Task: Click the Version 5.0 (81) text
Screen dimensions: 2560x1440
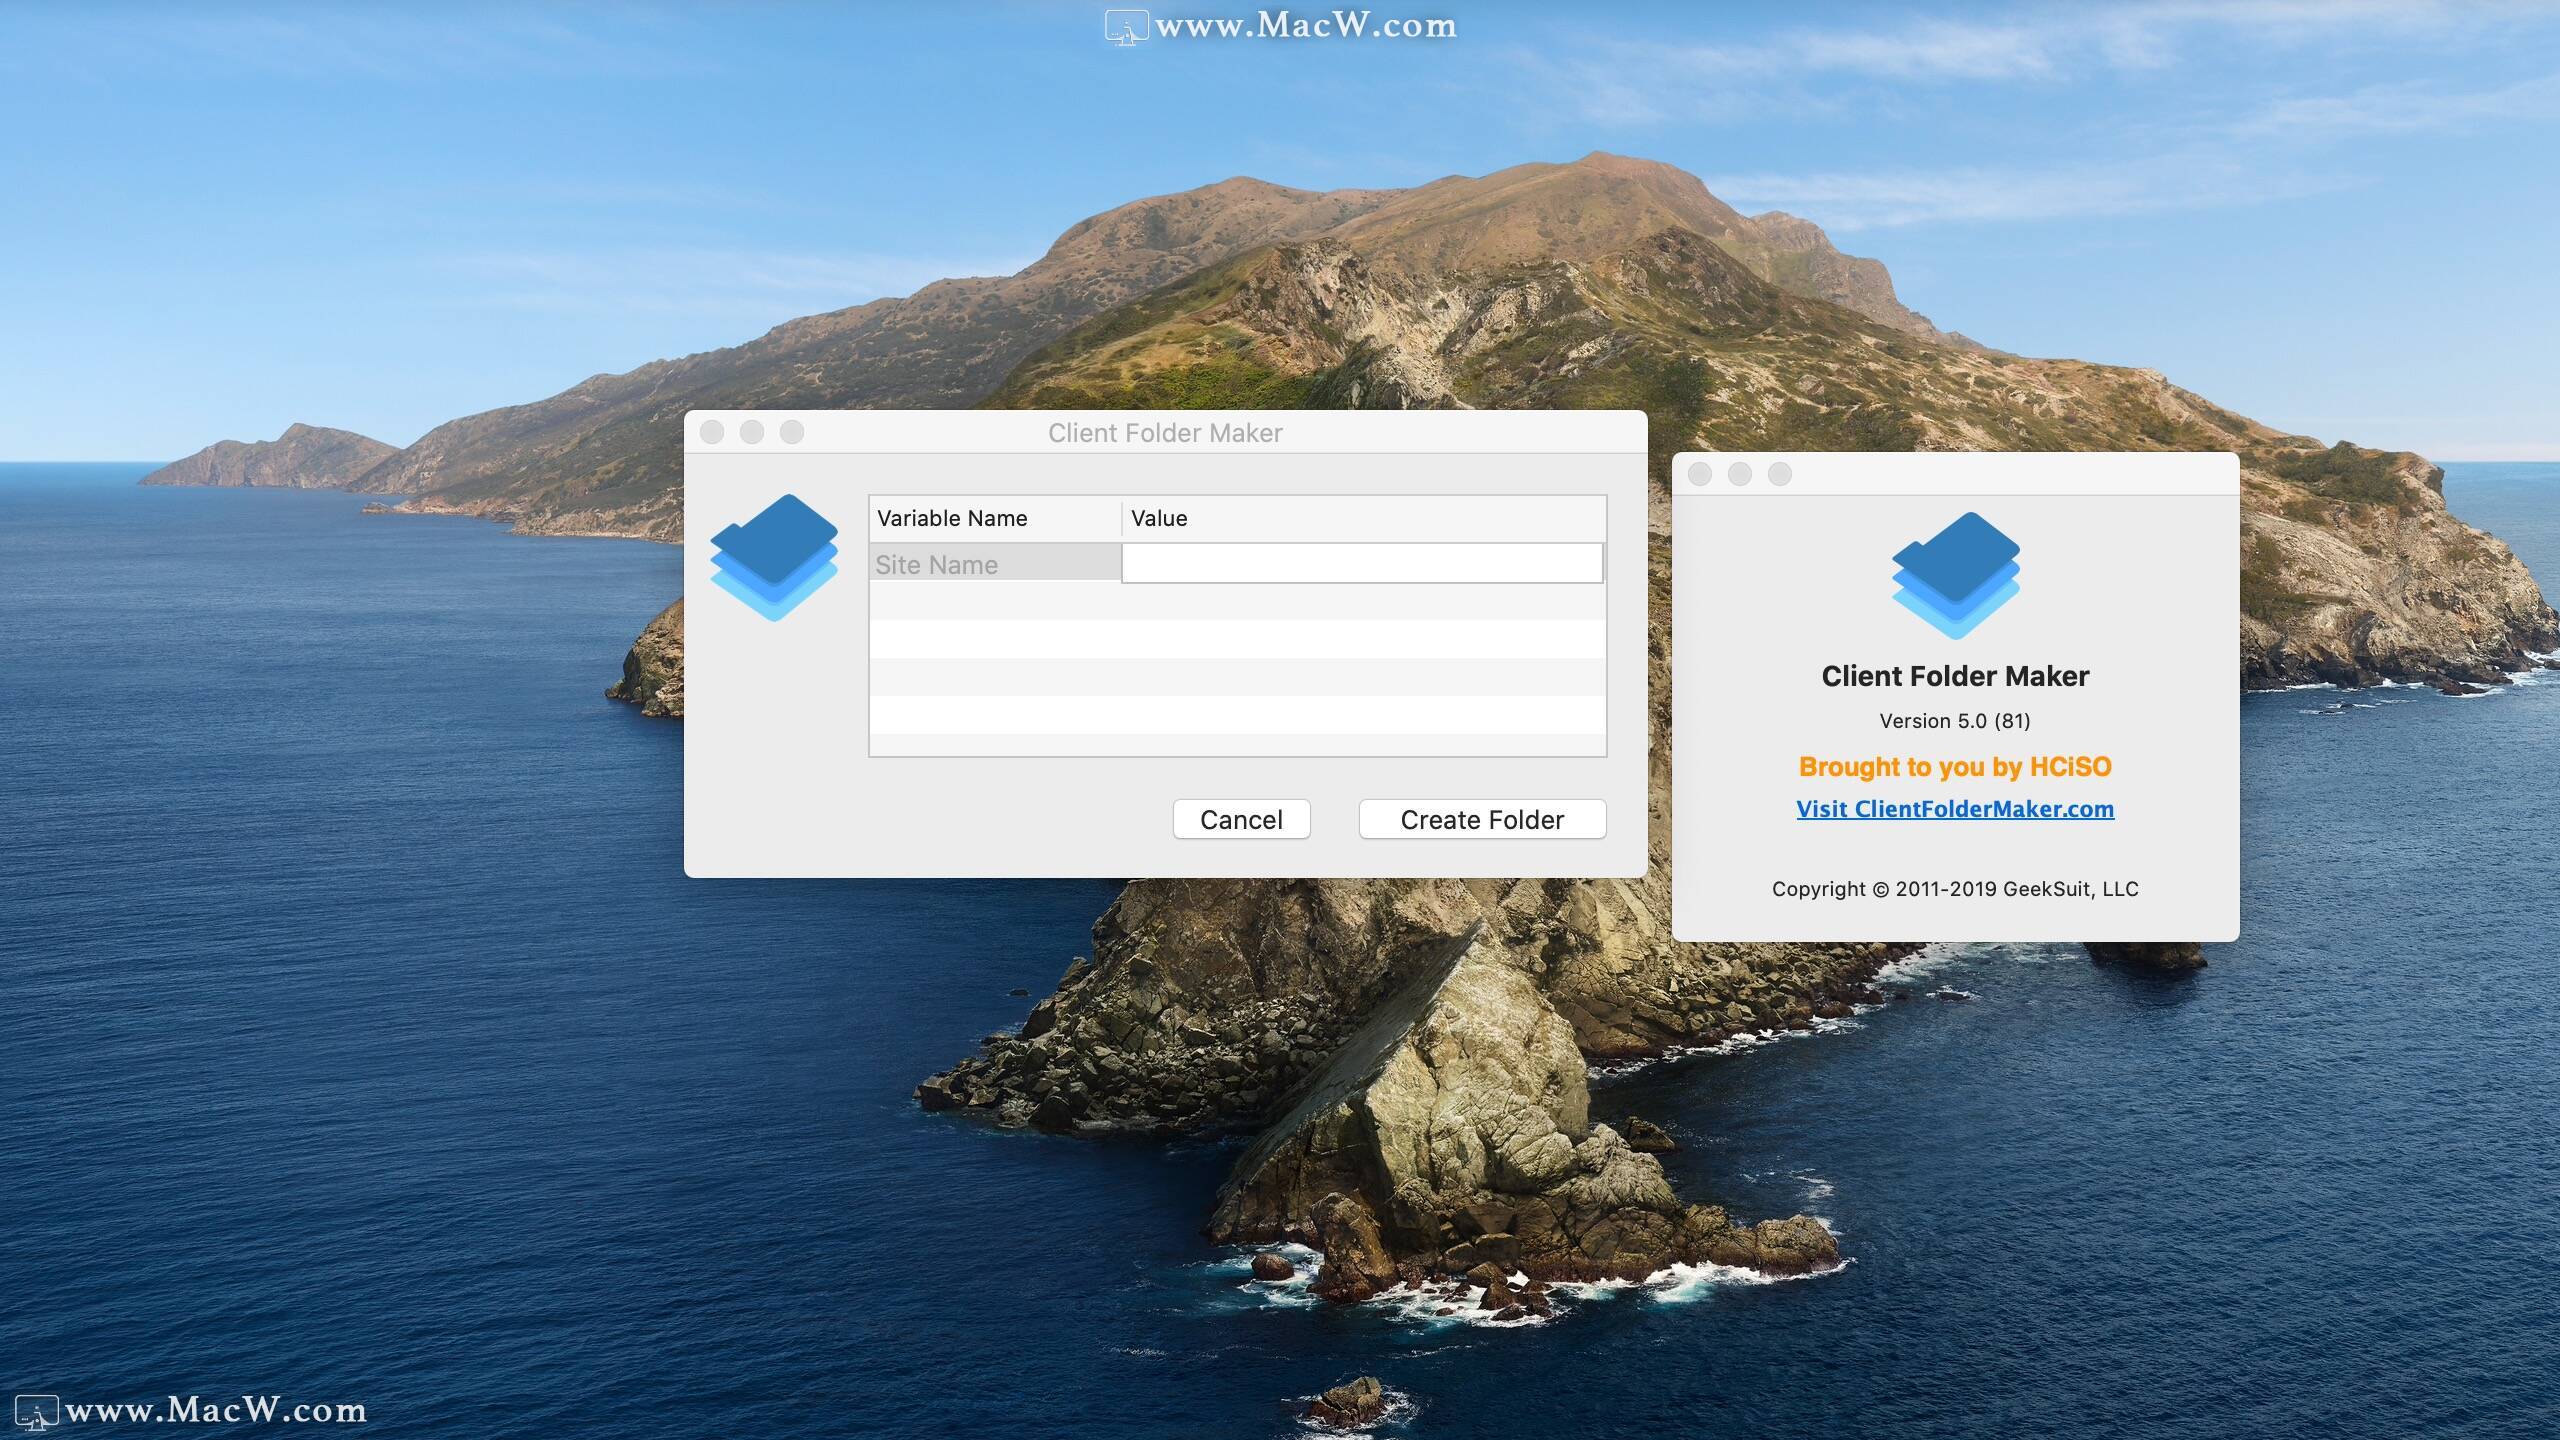Action: 1955,721
